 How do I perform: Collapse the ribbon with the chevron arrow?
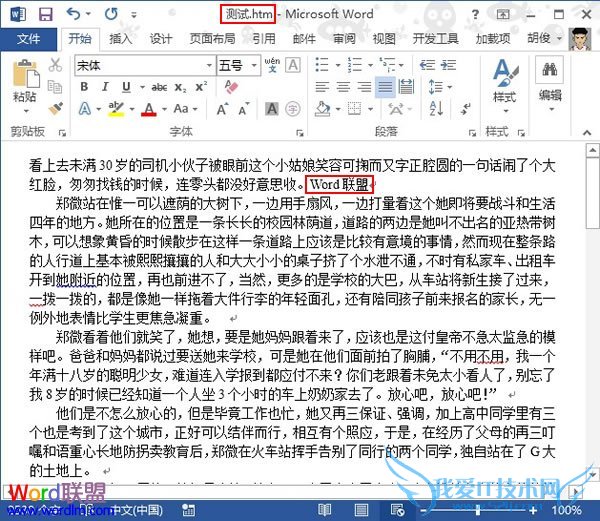click(x=587, y=132)
